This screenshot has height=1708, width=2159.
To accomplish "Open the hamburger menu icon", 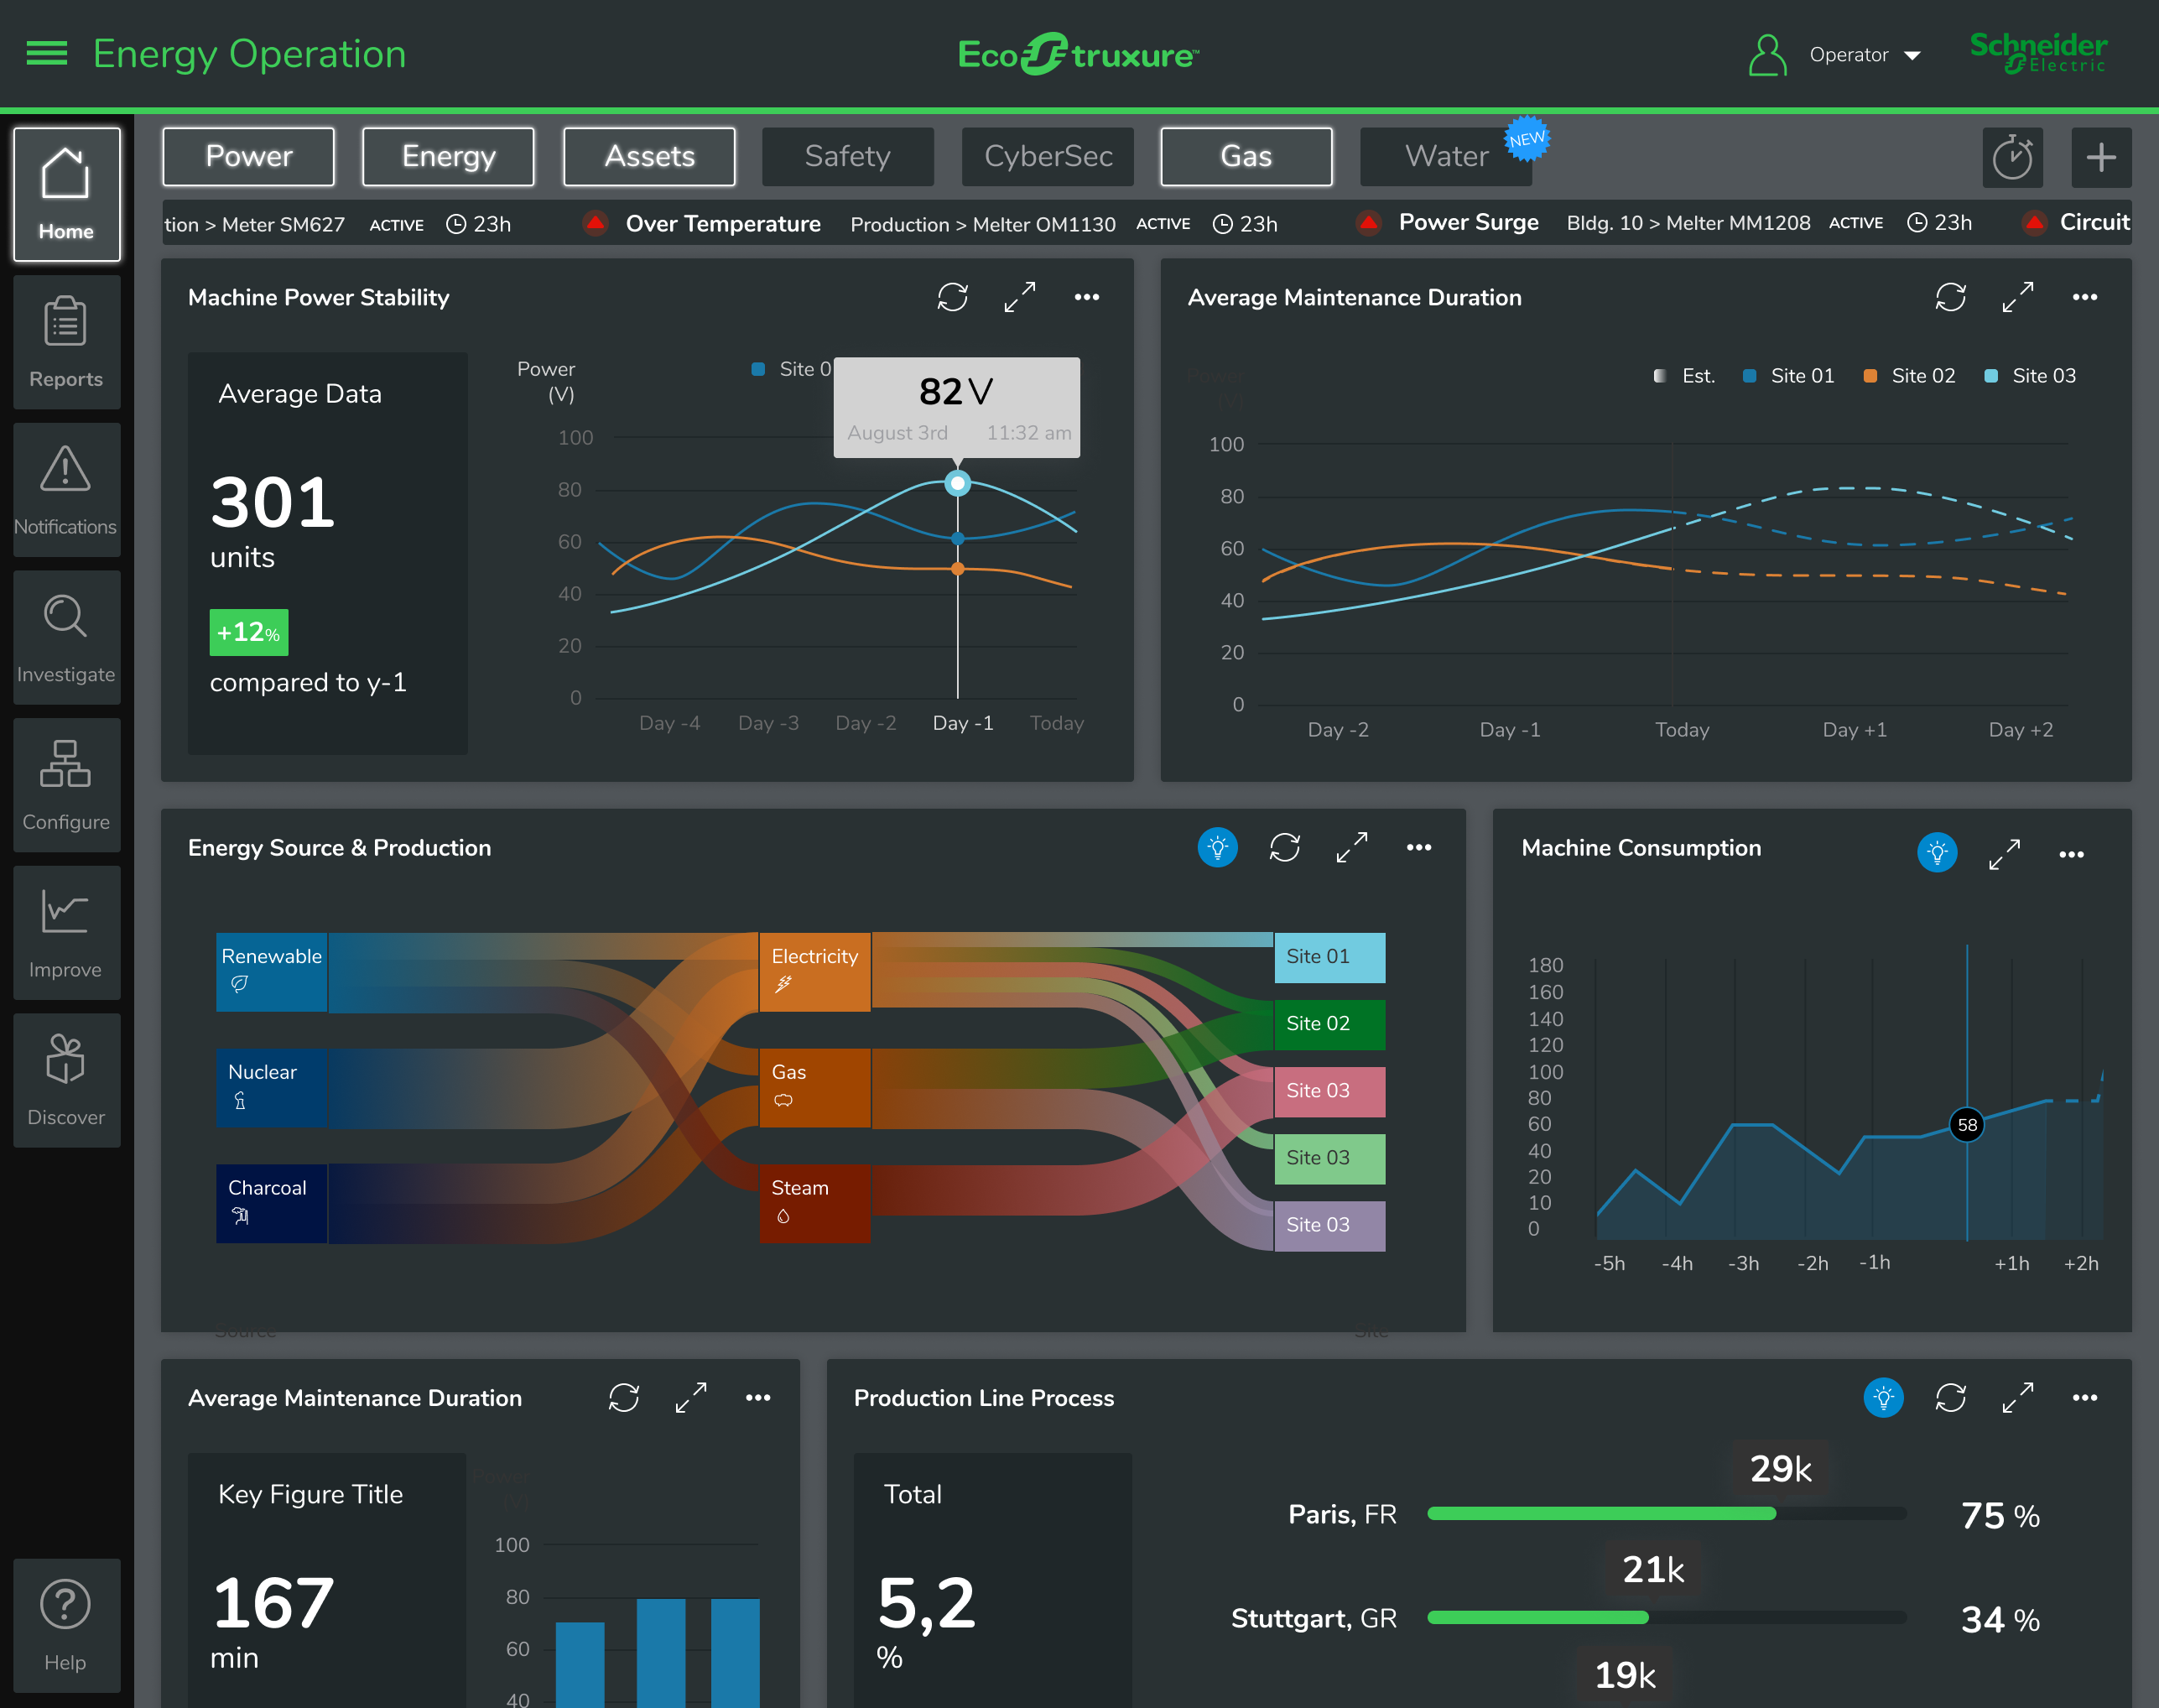I will [x=46, y=53].
